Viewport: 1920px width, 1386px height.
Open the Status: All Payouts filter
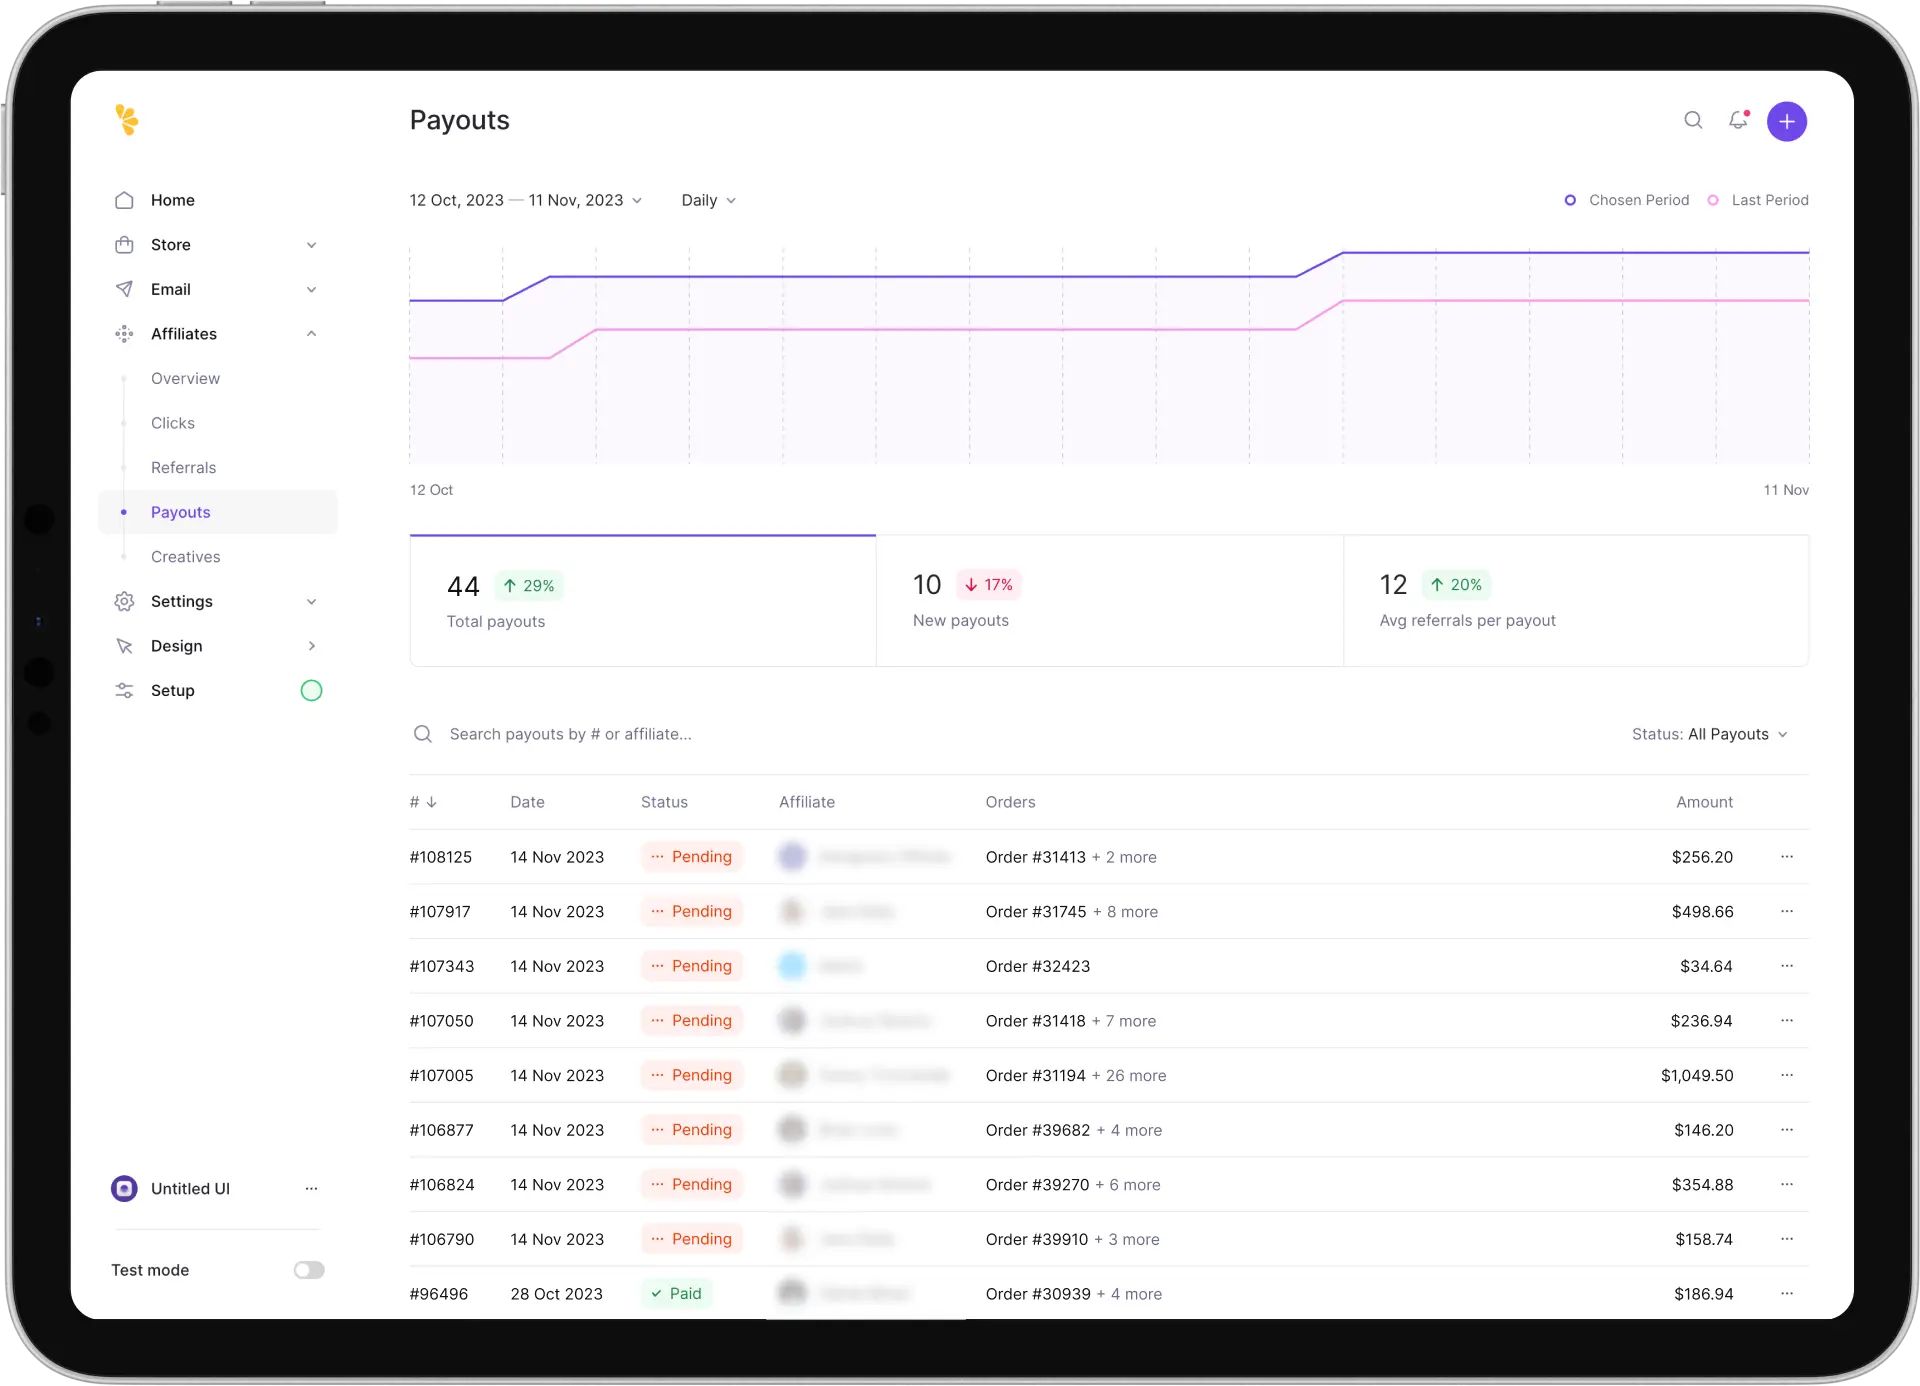coord(1709,734)
